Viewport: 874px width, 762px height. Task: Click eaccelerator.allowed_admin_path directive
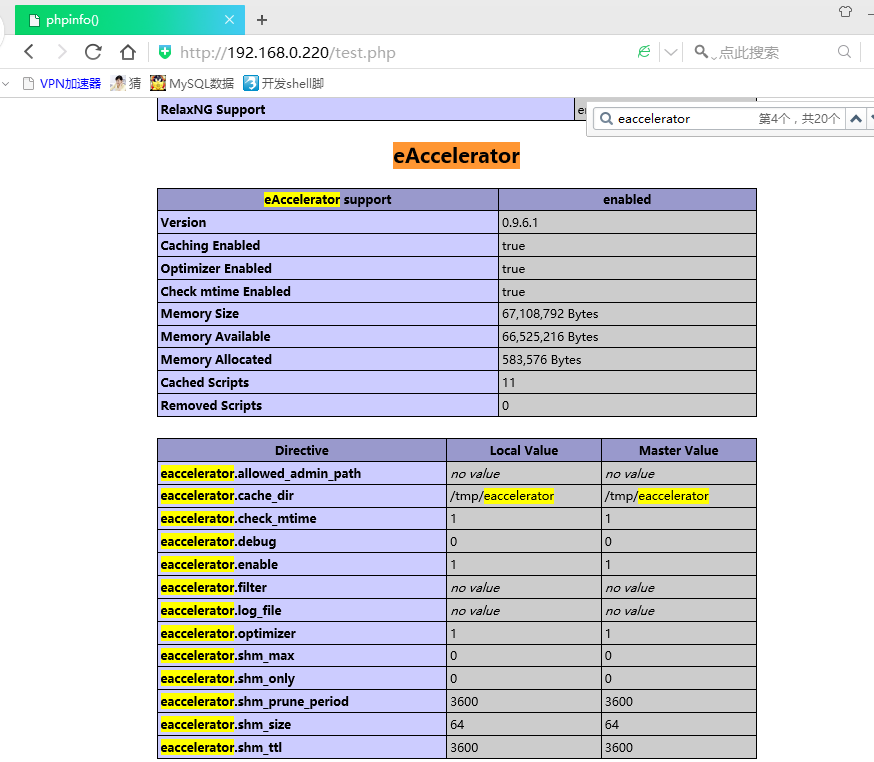pos(260,473)
